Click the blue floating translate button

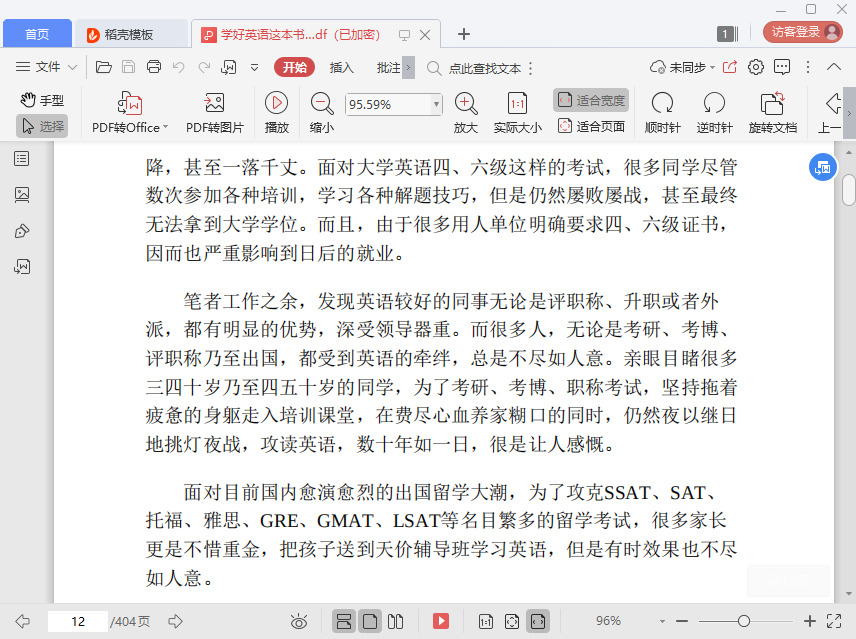[823, 168]
